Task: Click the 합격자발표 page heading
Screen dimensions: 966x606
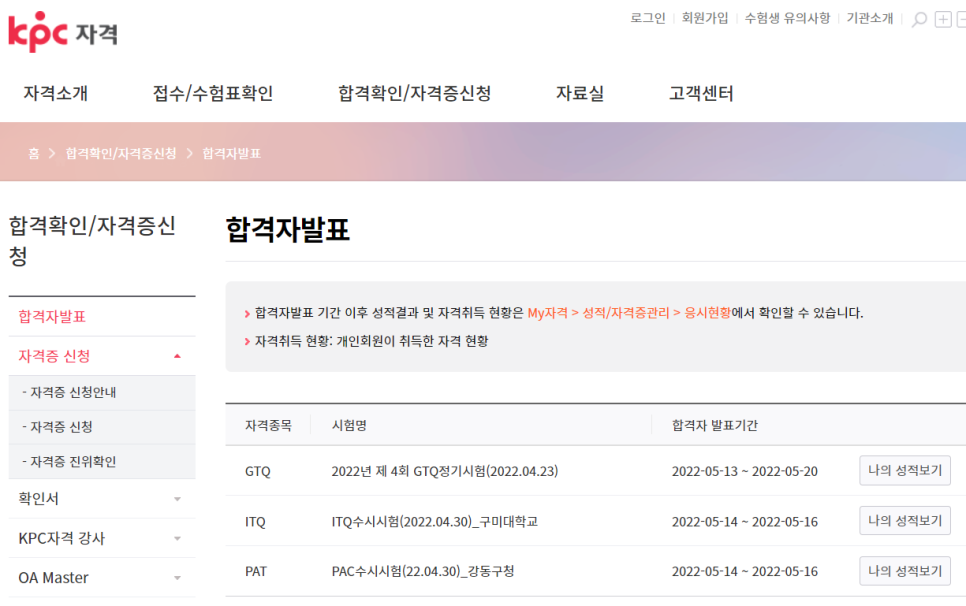Action: 288,230
